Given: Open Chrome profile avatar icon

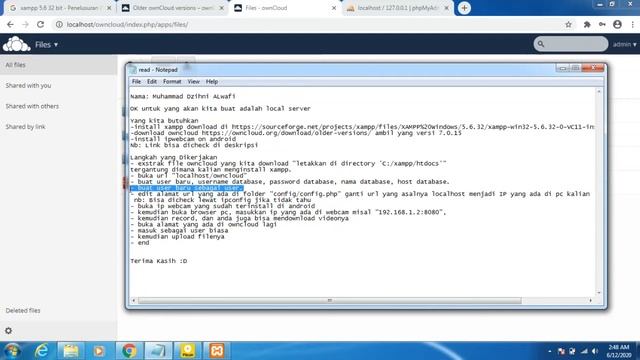Looking at the screenshot, I should click(617, 24).
